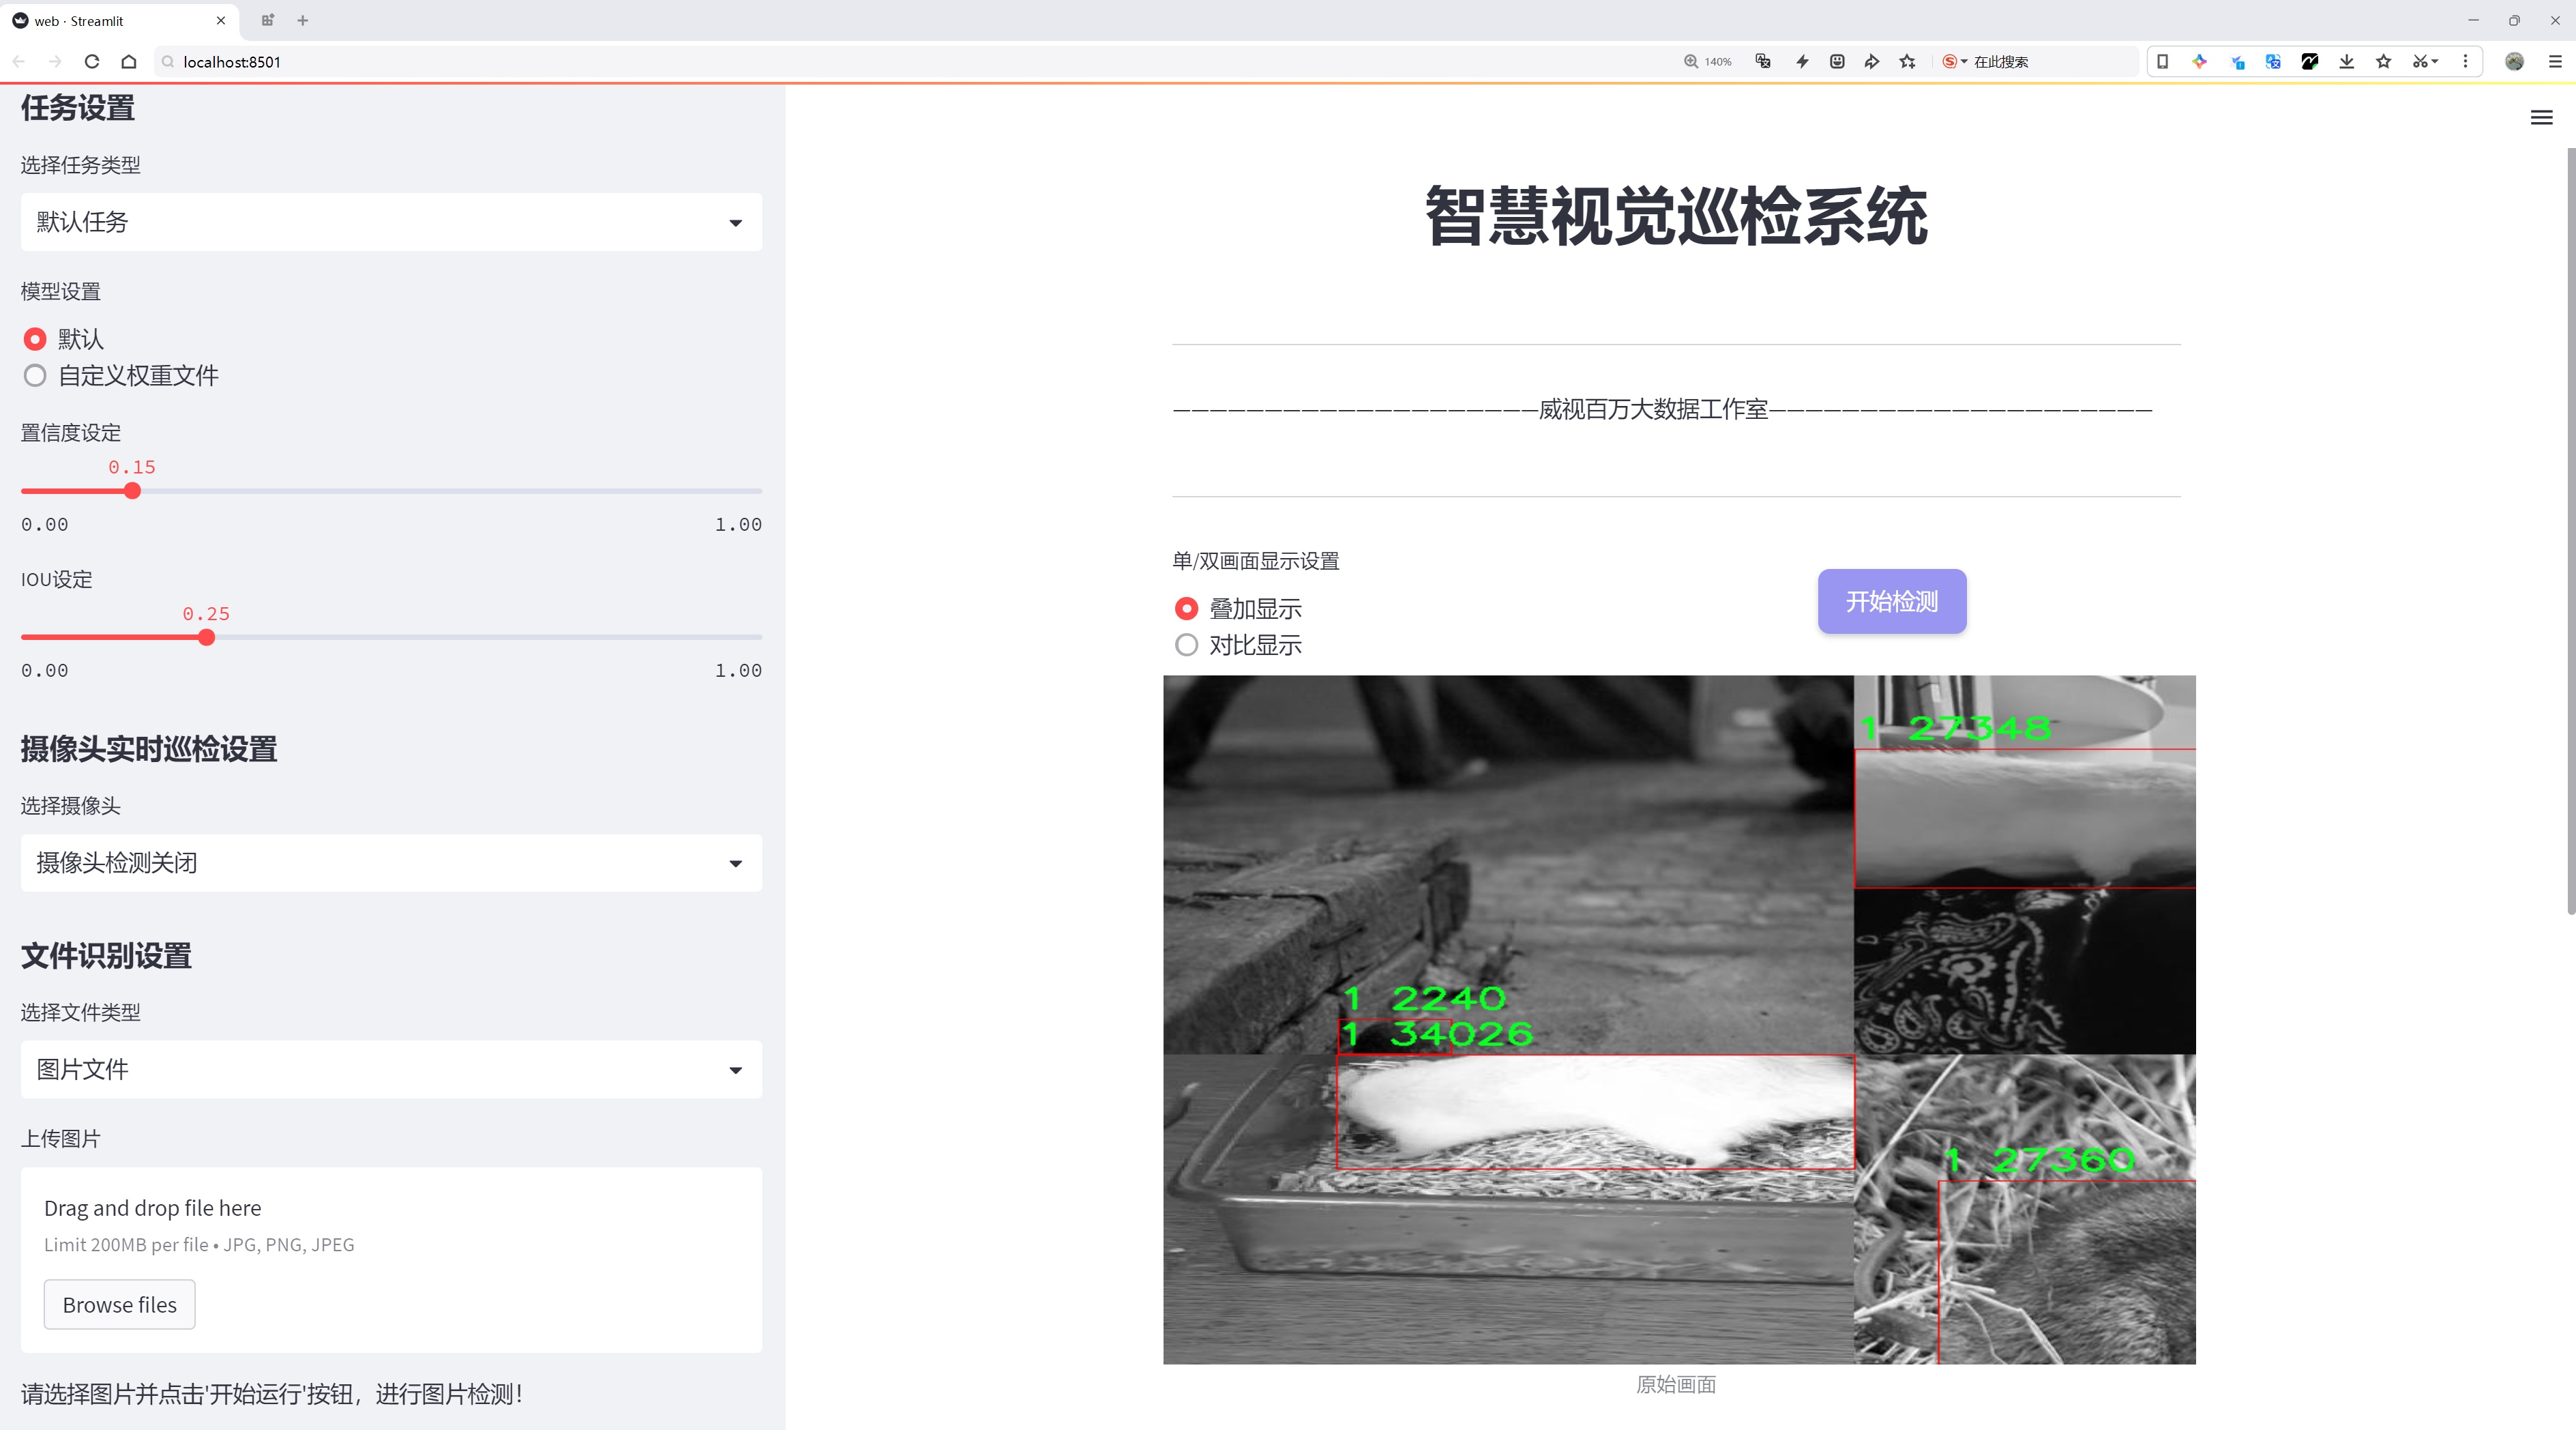2576x1430 pixels.
Task: Click the share arrow icon in address bar
Action: pyautogui.click(x=1871, y=62)
